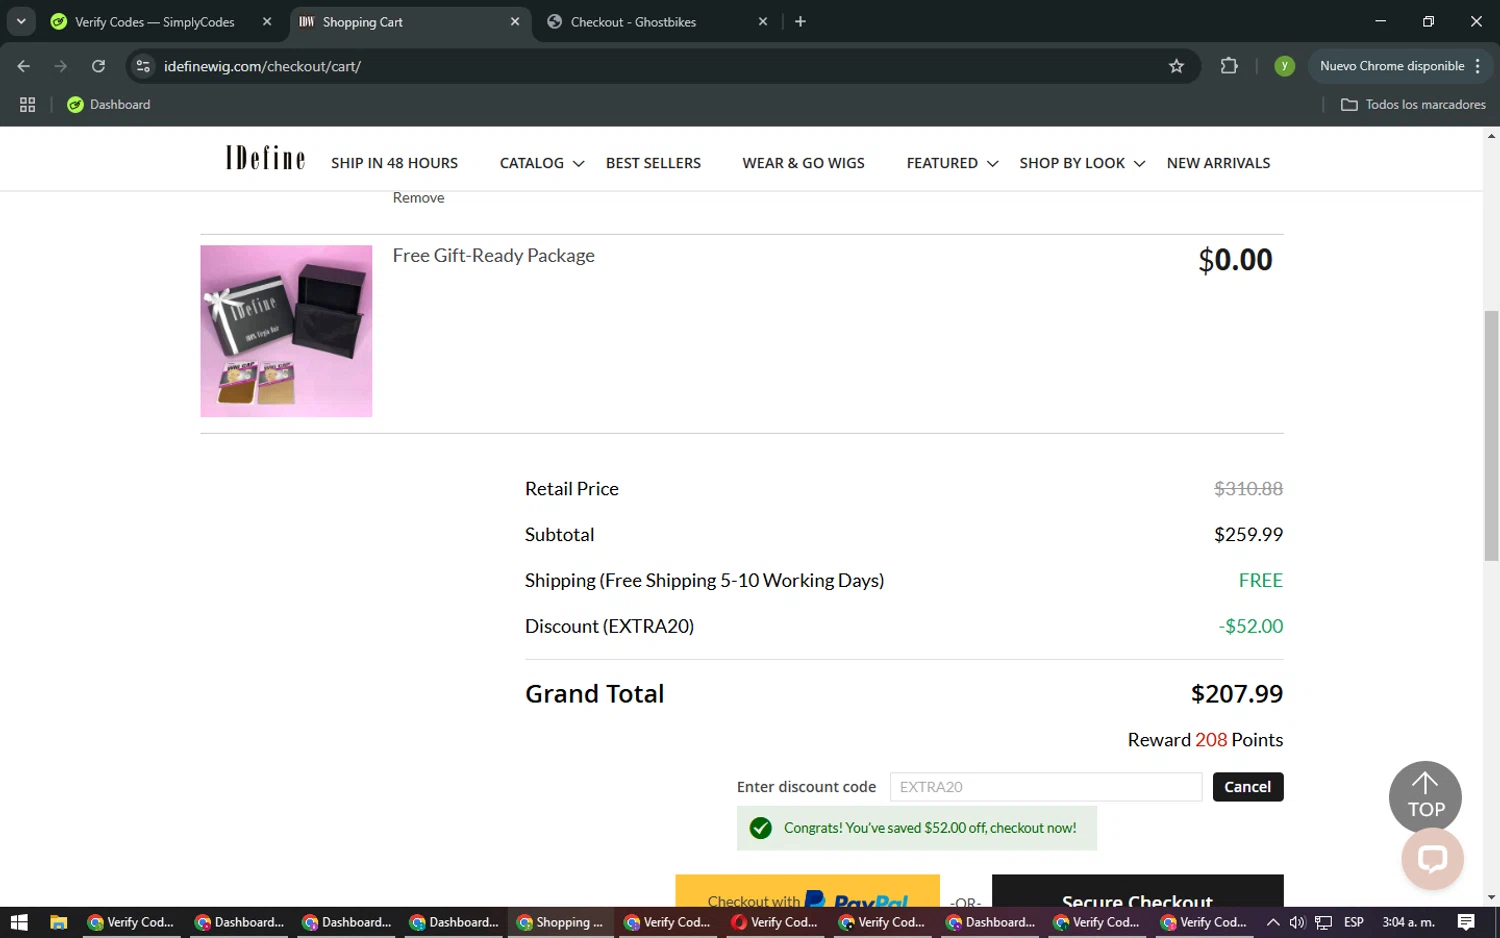Checkout with PayPal button
This screenshot has height=938, width=1500.
[x=807, y=891]
